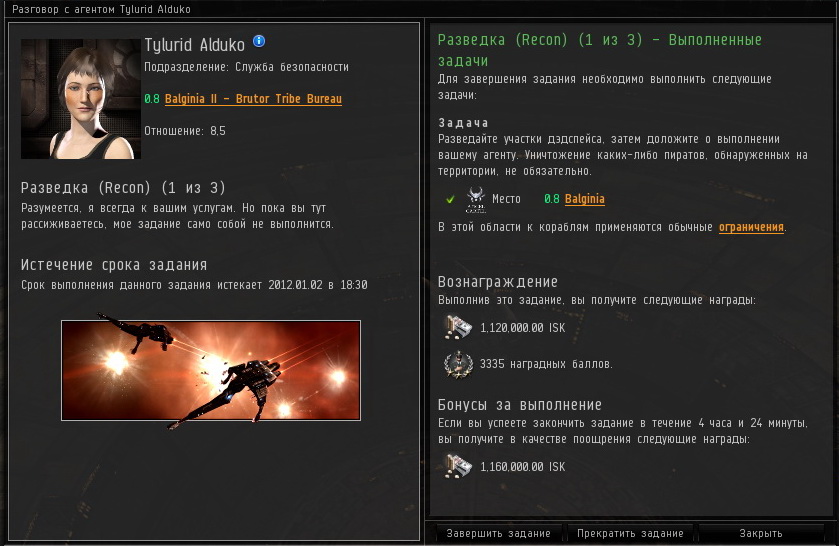Open the Tylurid Alduko agent portrait
This screenshot has width=839, height=546.
[x=81, y=98]
